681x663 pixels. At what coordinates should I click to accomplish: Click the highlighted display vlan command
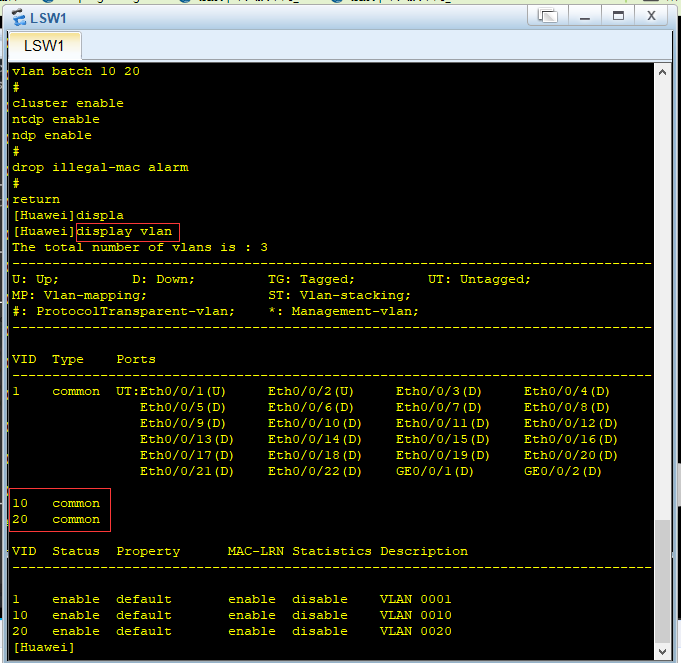pyautogui.click(x=127, y=231)
